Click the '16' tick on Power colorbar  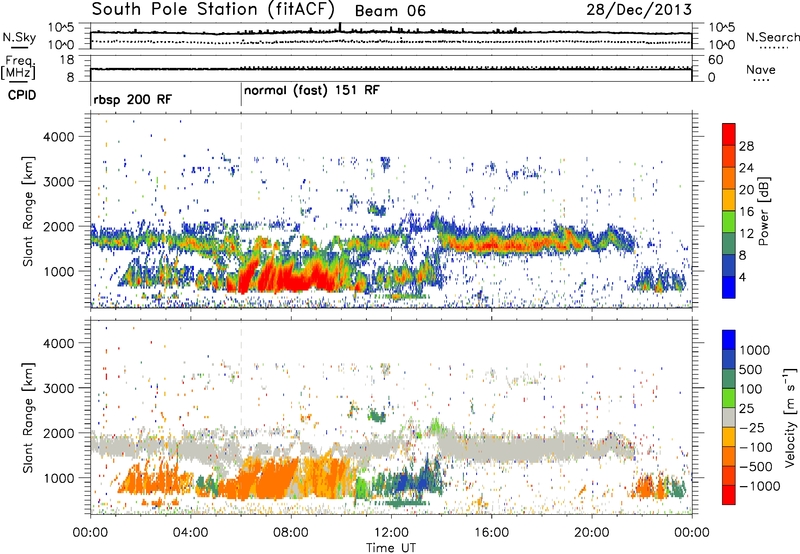pyautogui.click(x=746, y=212)
